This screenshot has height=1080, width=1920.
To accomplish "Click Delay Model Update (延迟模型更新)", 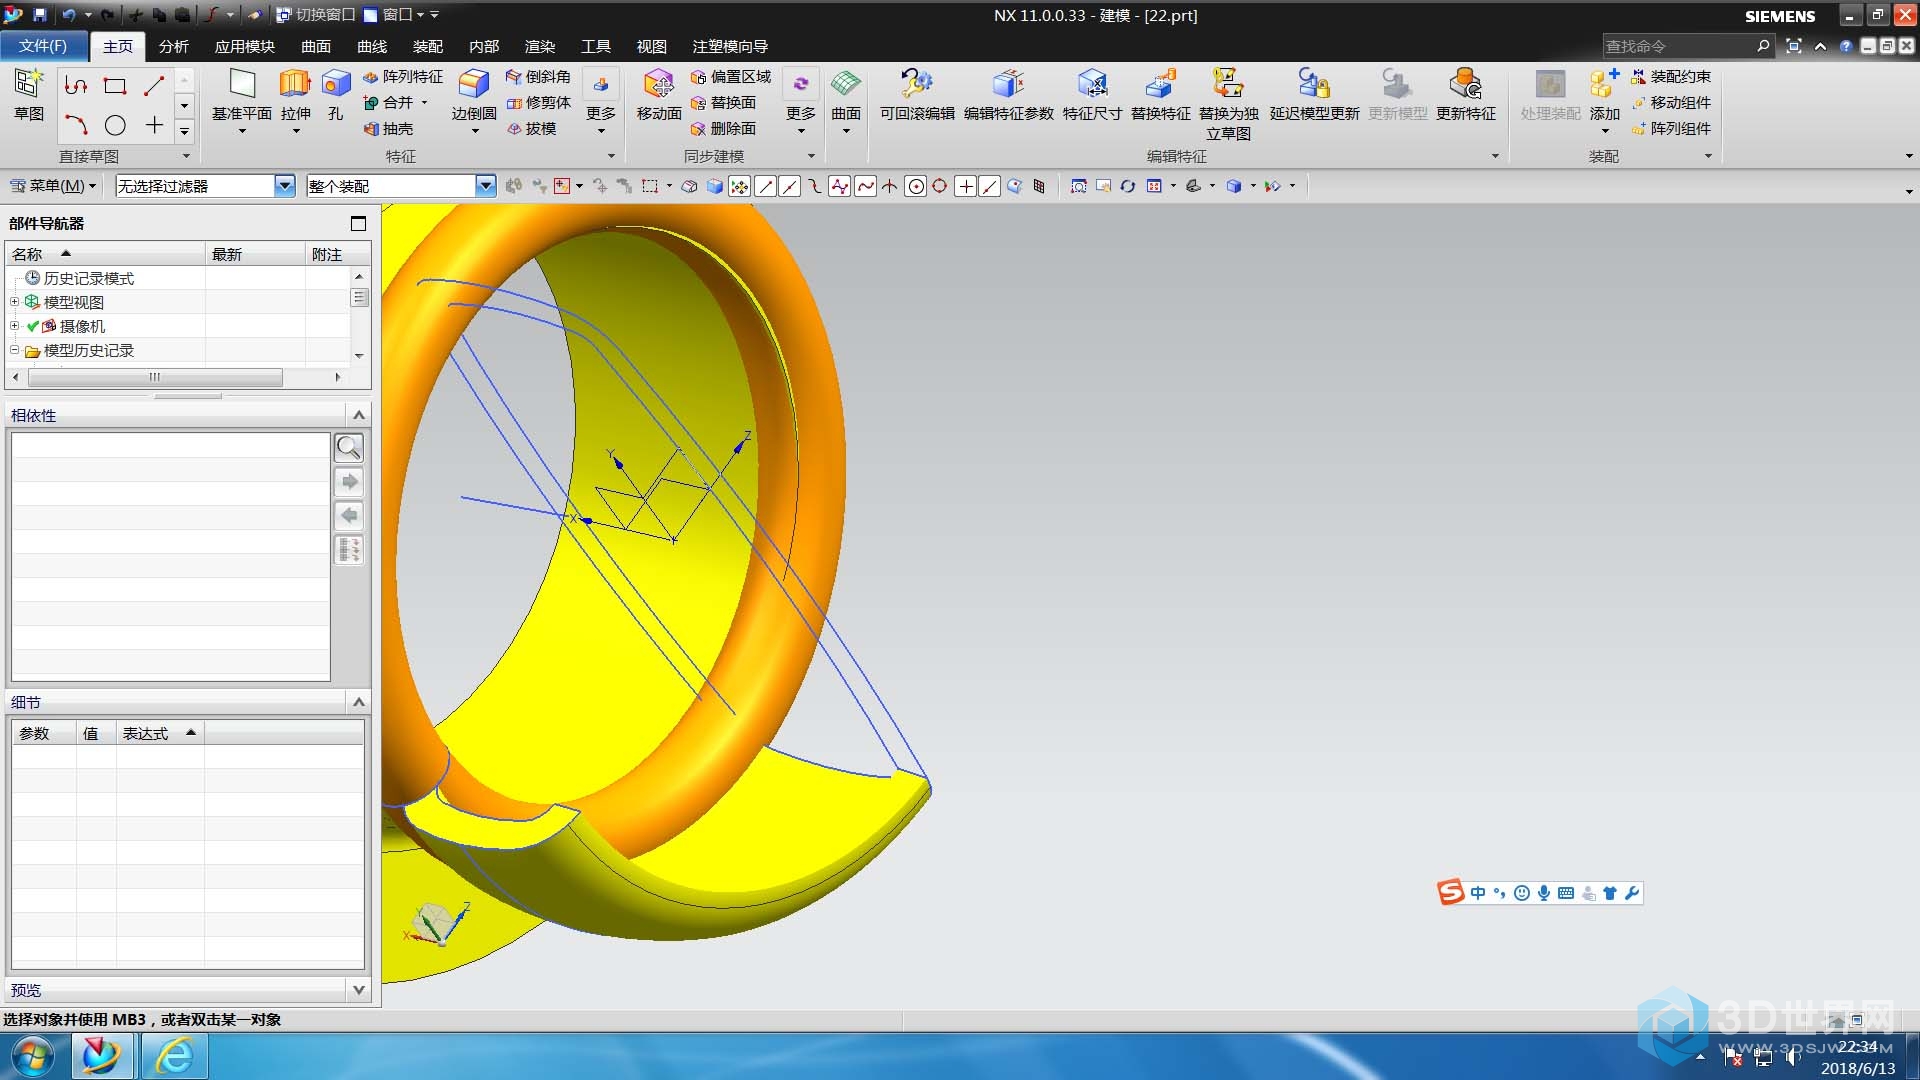I will point(1314,96).
